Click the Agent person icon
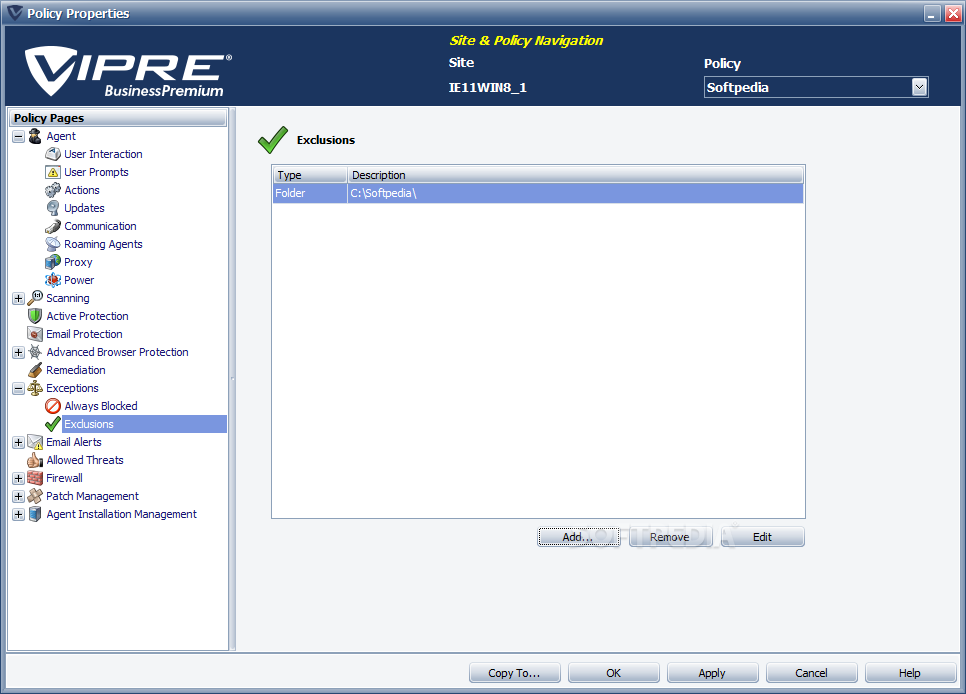This screenshot has width=966, height=694. click(35, 136)
